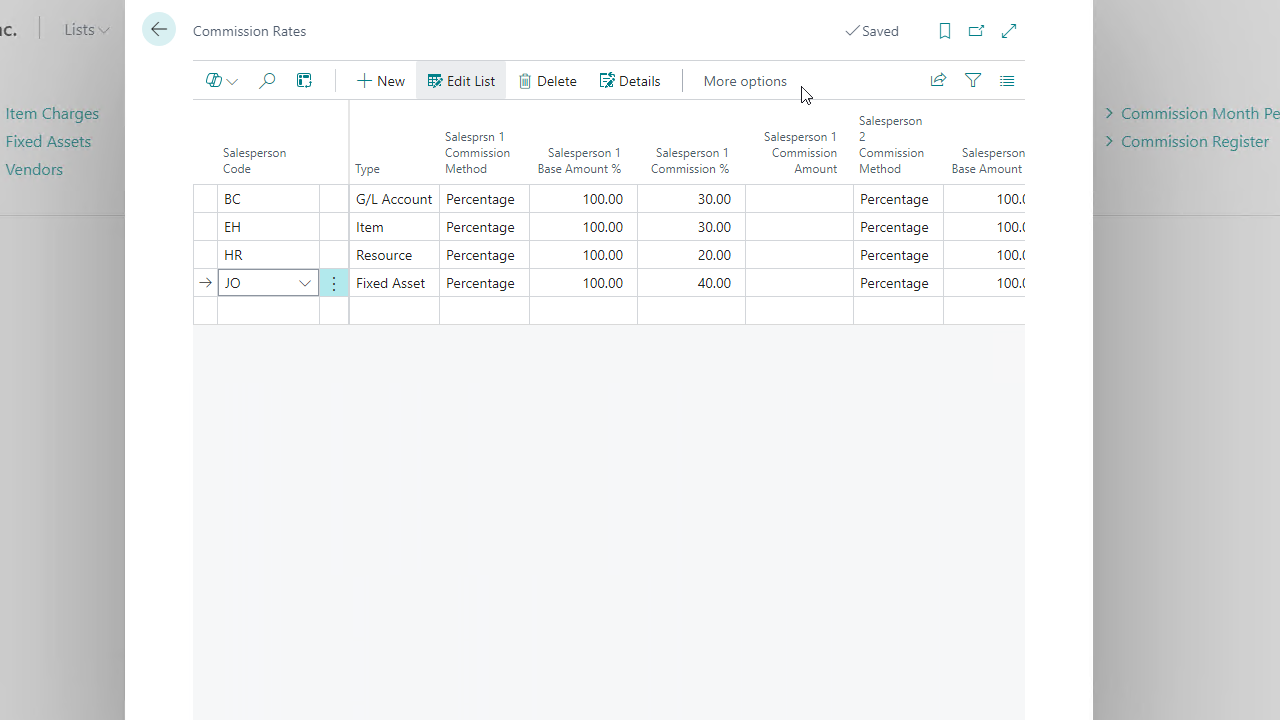Delete the selected commission rate
The width and height of the screenshot is (1280, 720).
(x=547, y=81)
